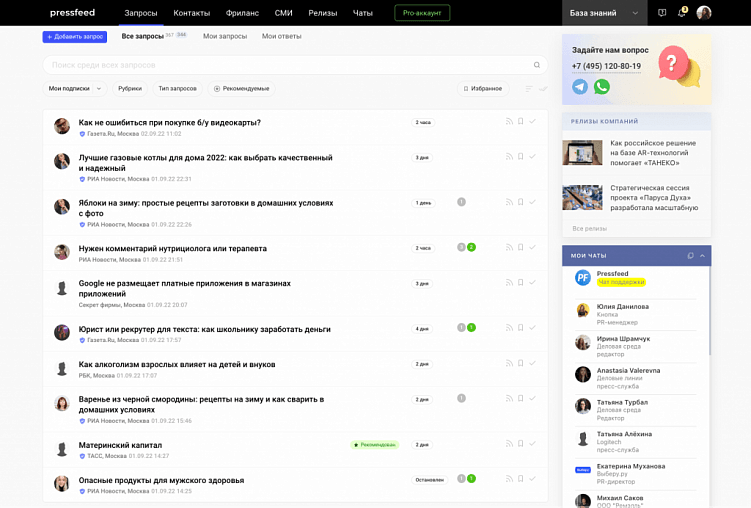Click Добавить запрос button
Screen dimensions: 751x508
click(x=75, y=36)
